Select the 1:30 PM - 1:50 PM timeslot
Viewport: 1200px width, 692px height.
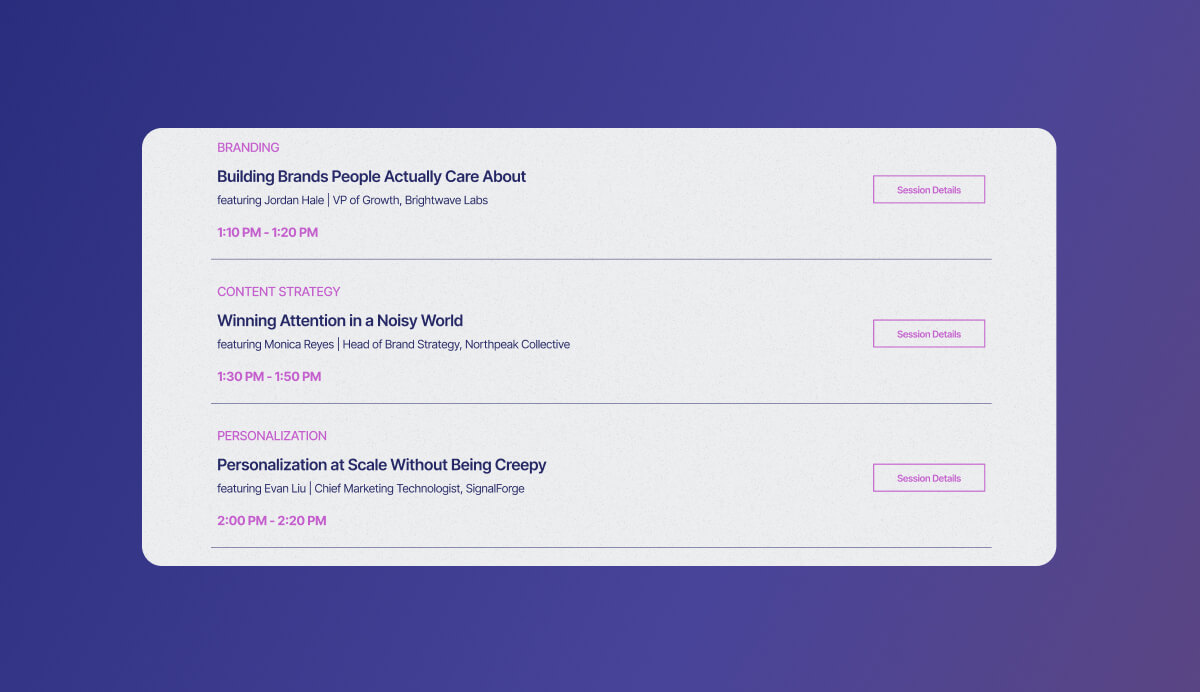(269, 376)
